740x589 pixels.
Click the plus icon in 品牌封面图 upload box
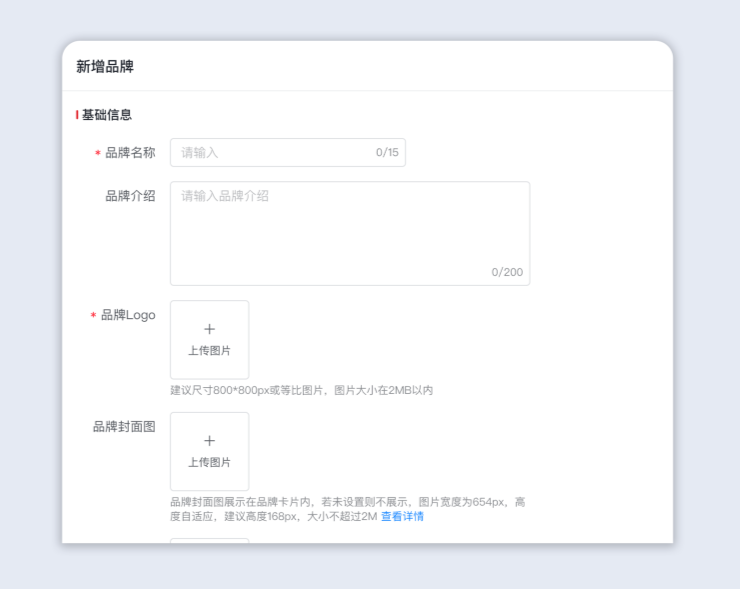209,441
